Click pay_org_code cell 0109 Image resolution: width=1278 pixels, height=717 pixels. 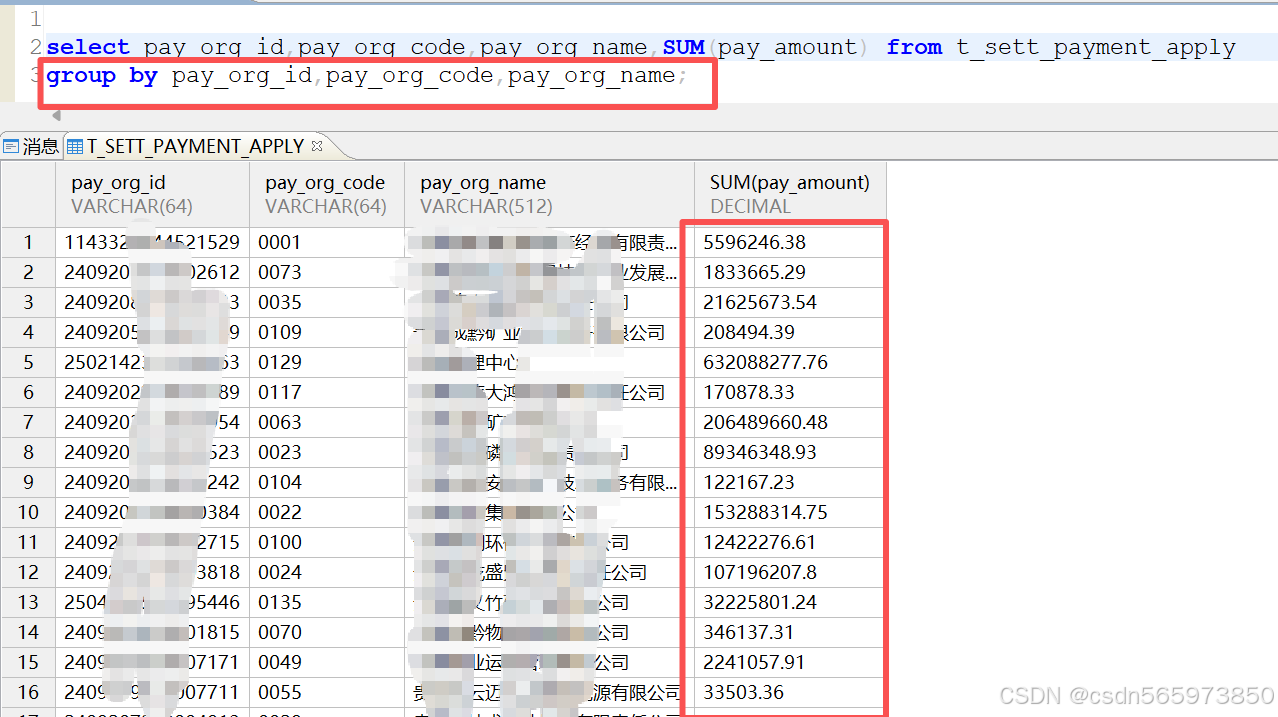point(327,332)
